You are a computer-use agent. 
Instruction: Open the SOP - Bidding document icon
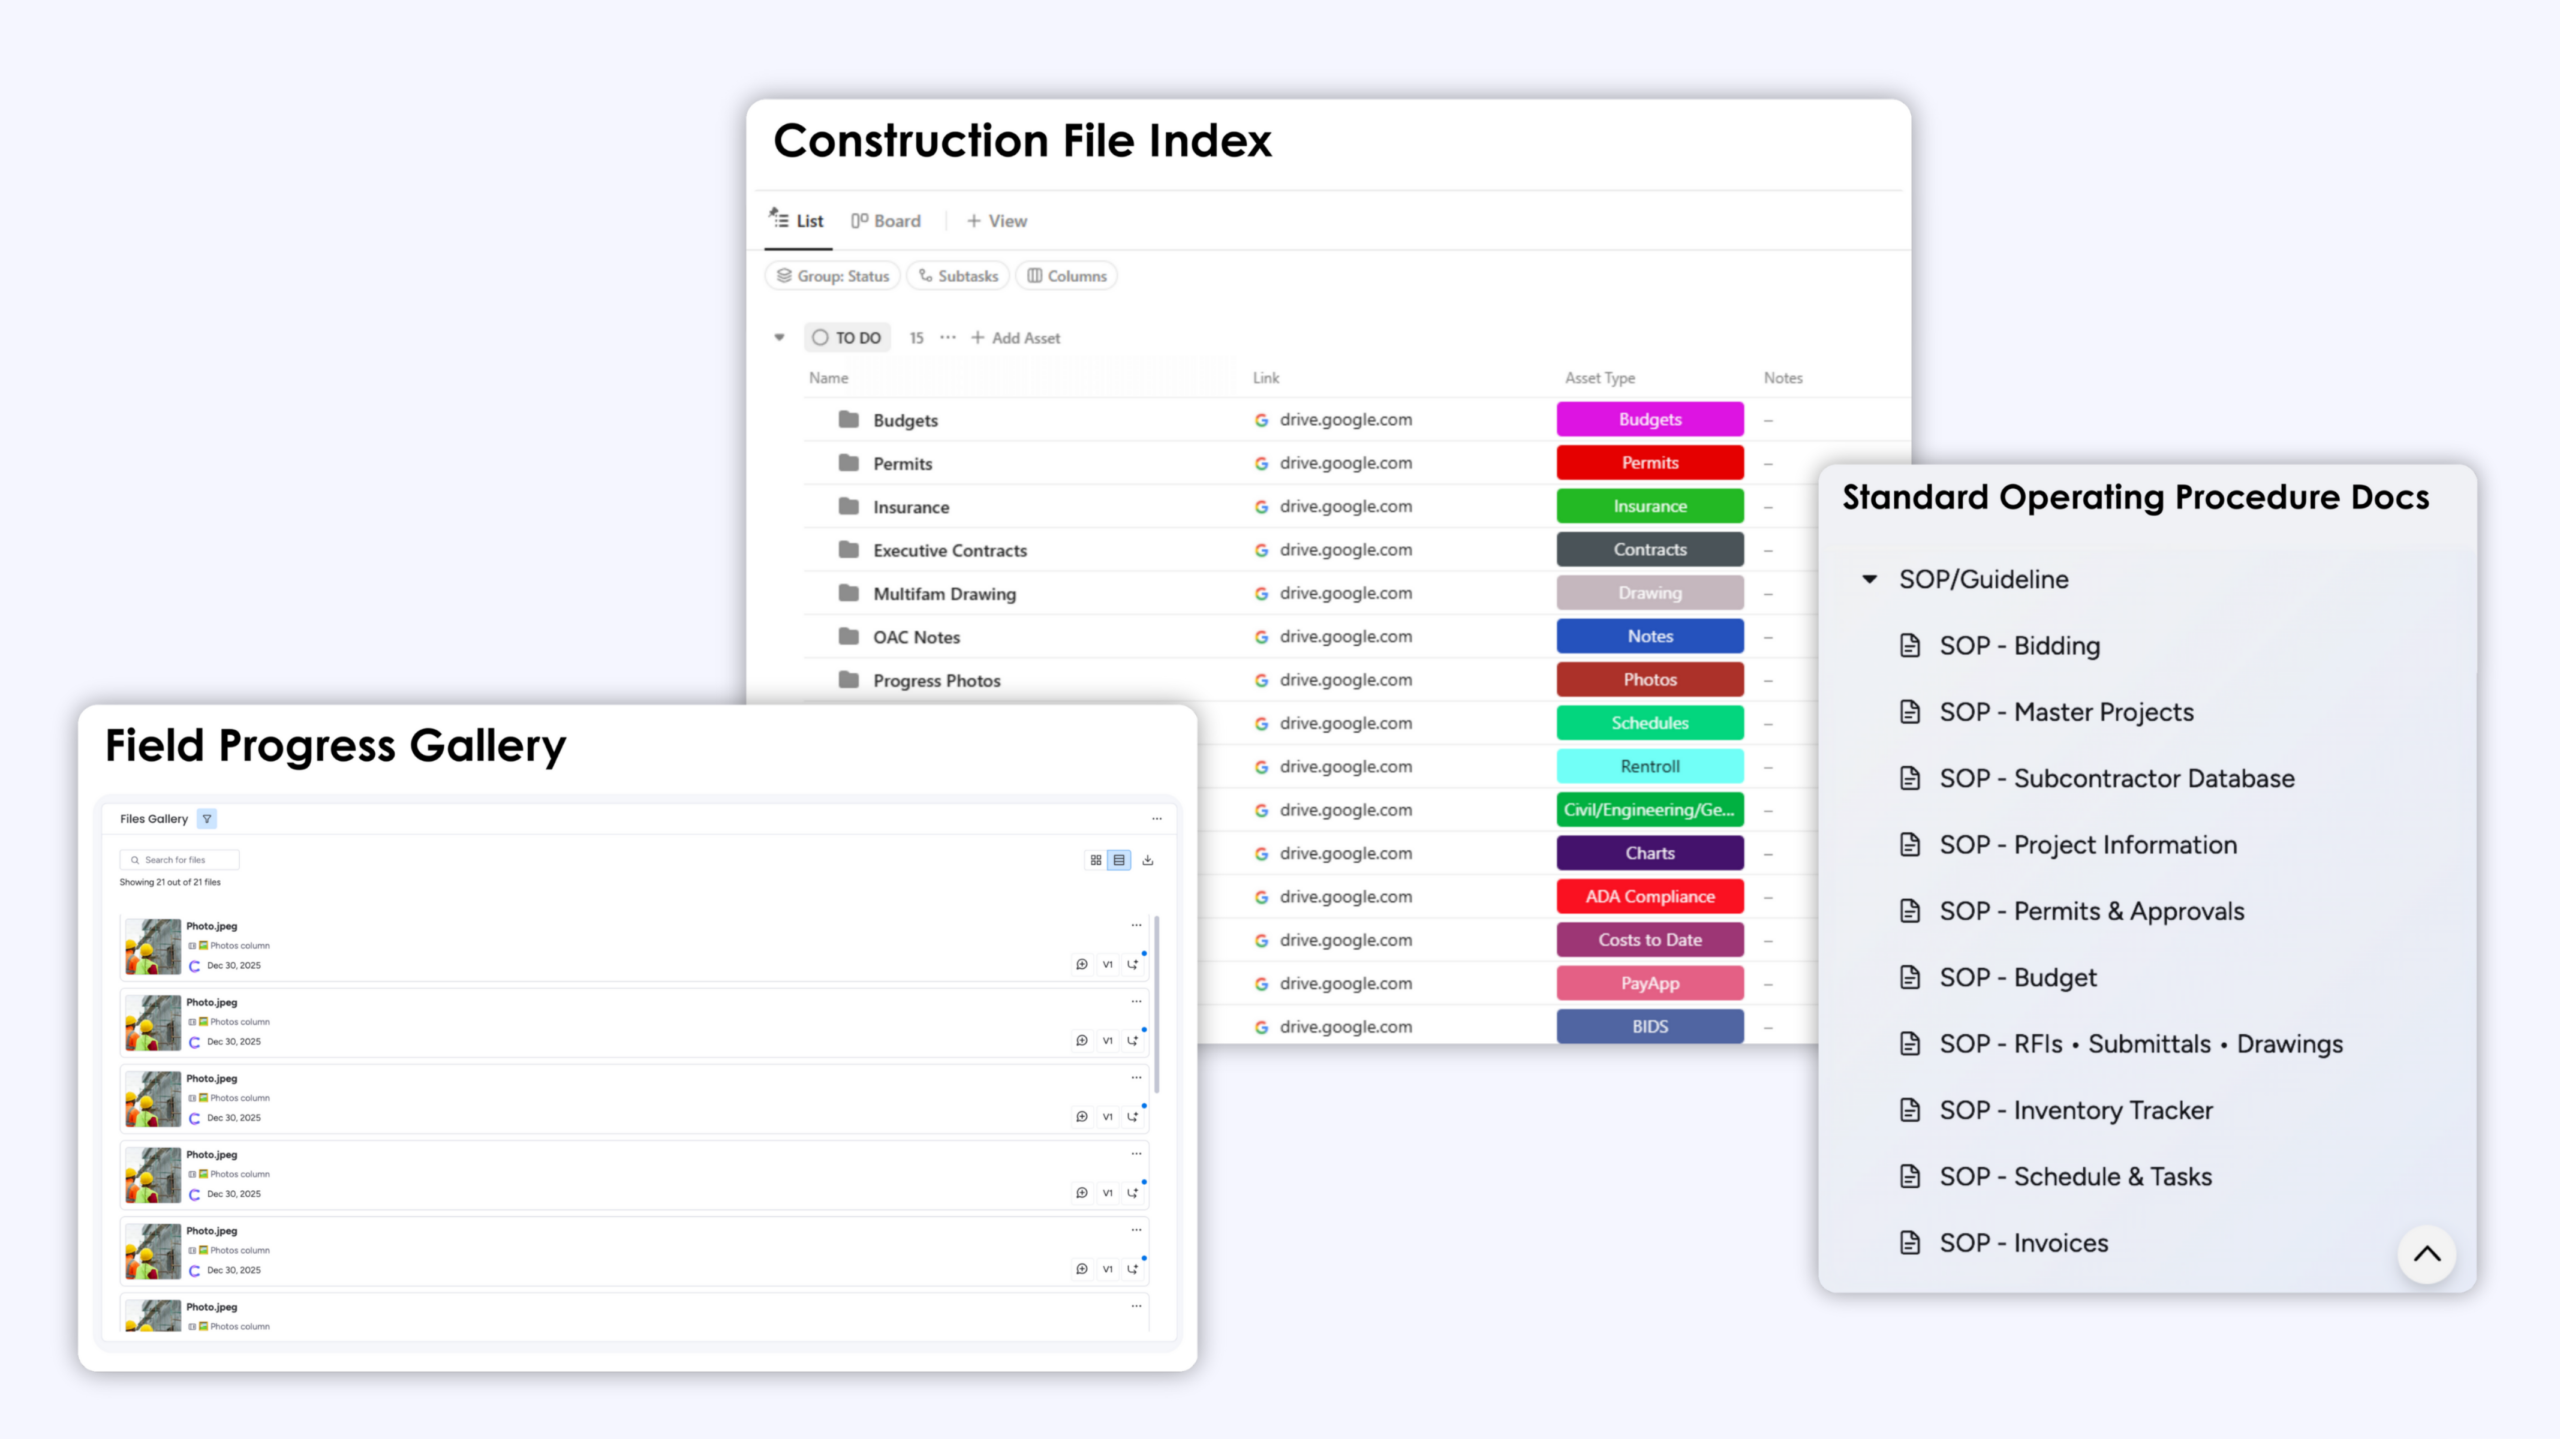pyautogui.click(x=1910, y=646)
